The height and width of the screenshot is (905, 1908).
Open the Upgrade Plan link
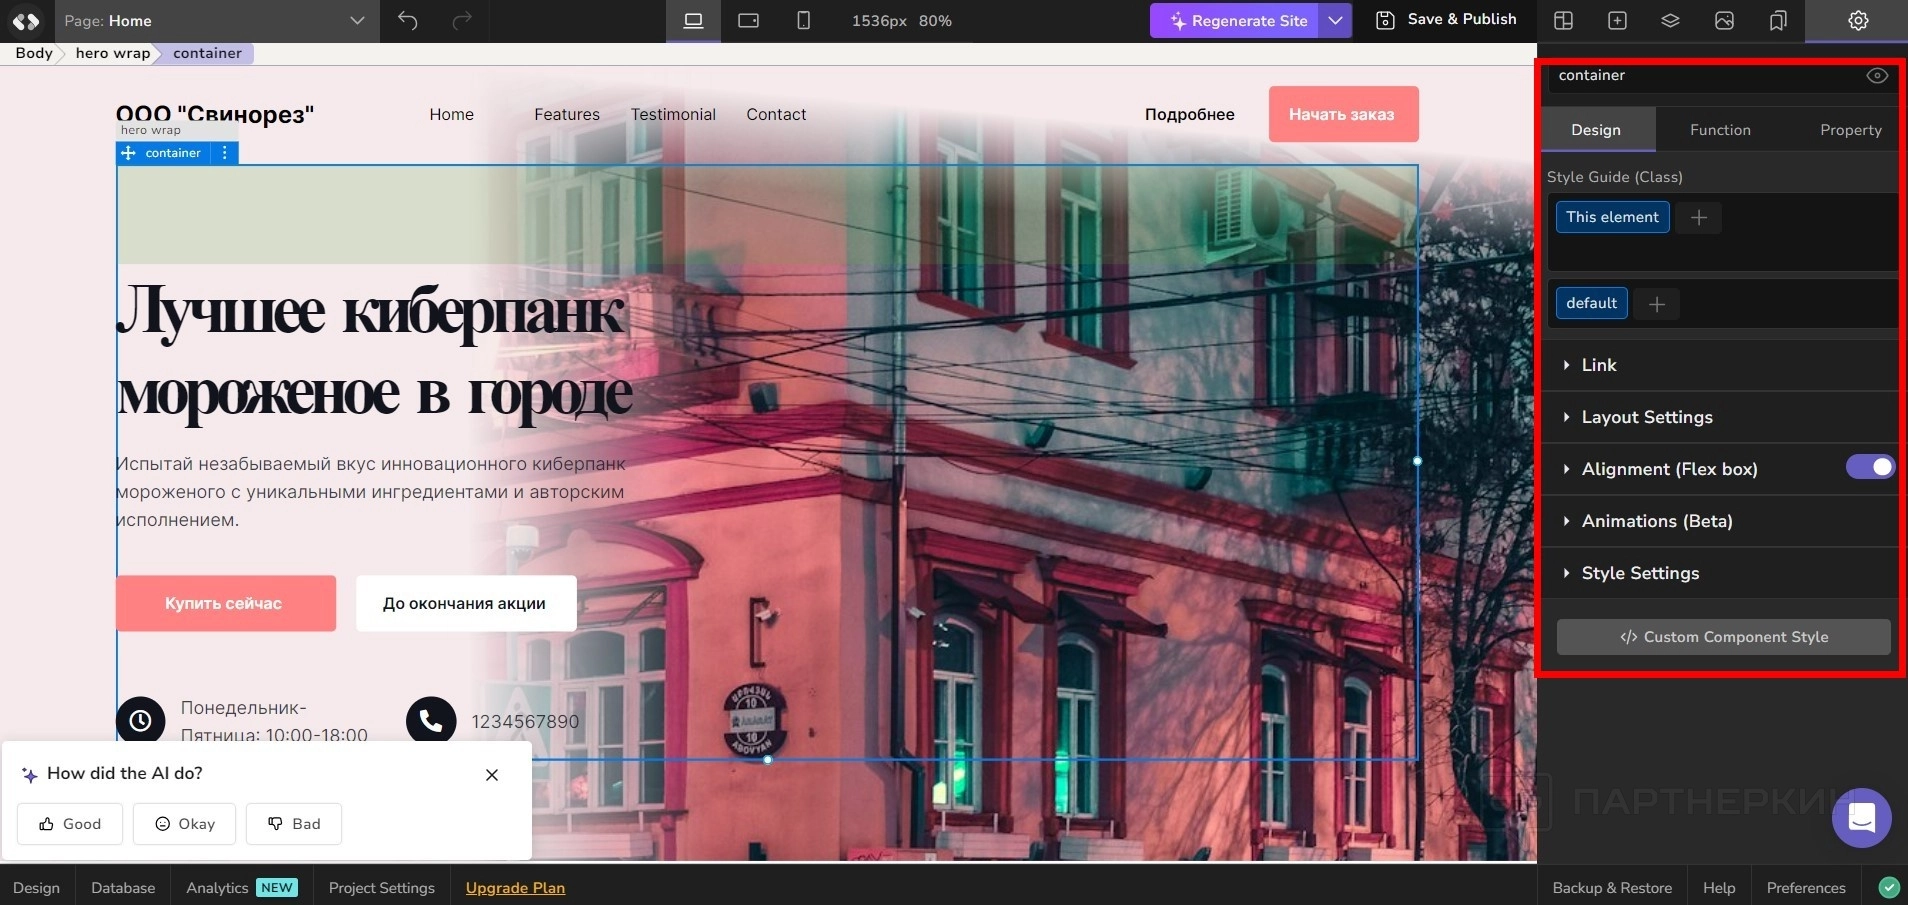point(515,888)
